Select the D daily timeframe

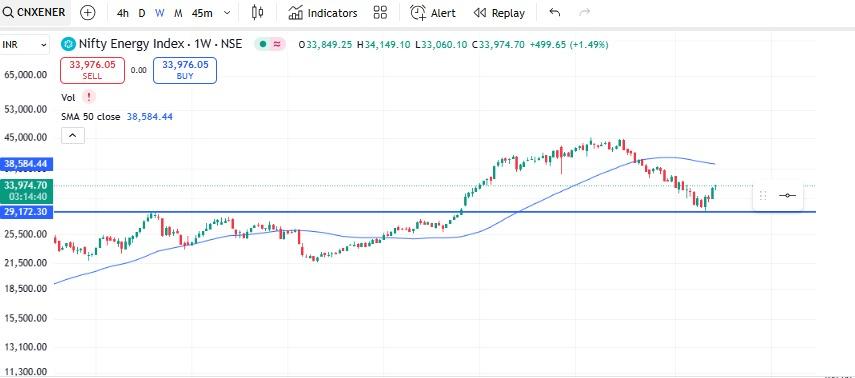pos(142,13)
